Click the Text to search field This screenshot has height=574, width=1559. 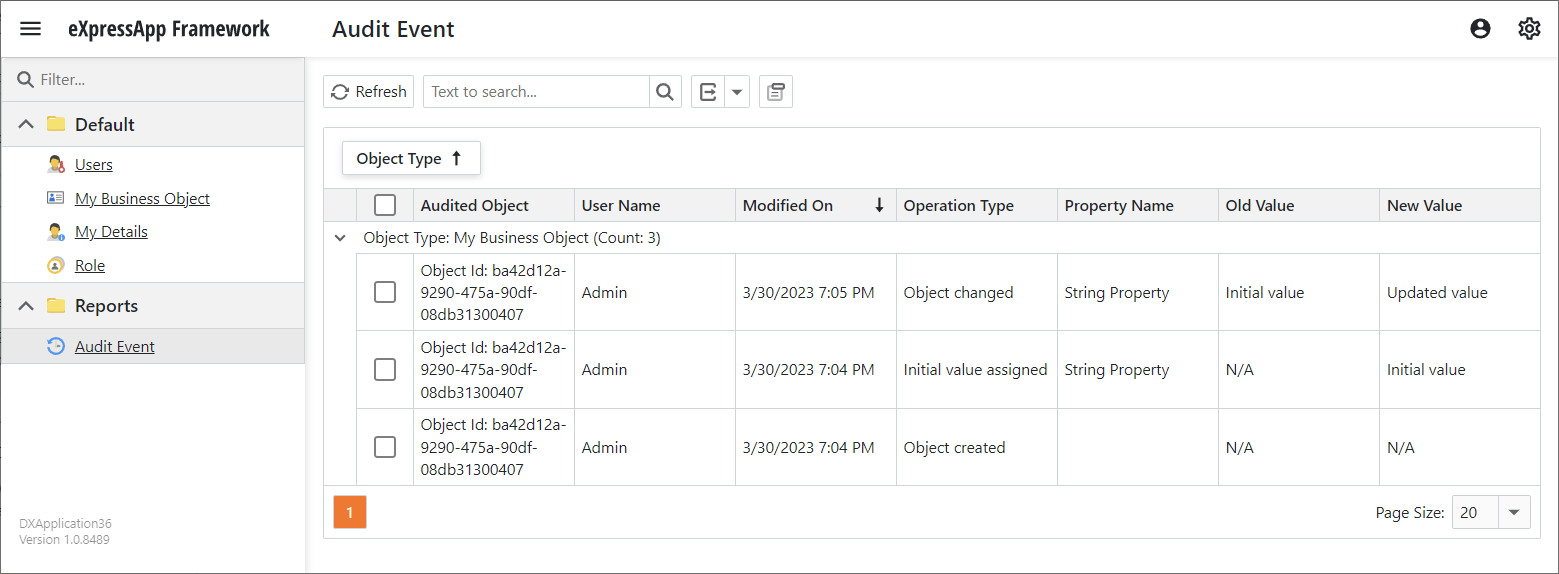[x=536, y=92]
